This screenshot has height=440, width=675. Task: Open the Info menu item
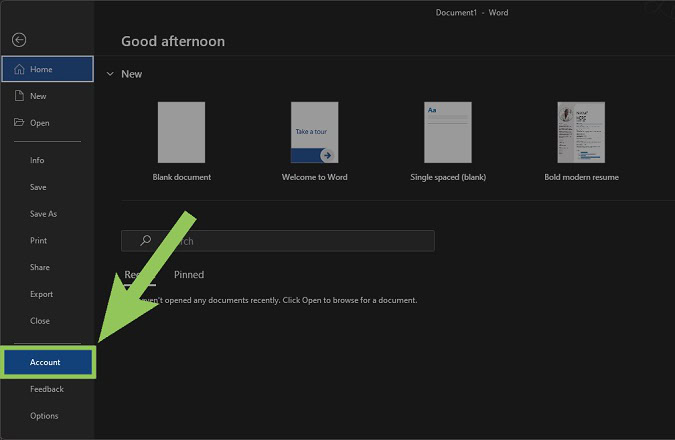[x=37, y=160]
